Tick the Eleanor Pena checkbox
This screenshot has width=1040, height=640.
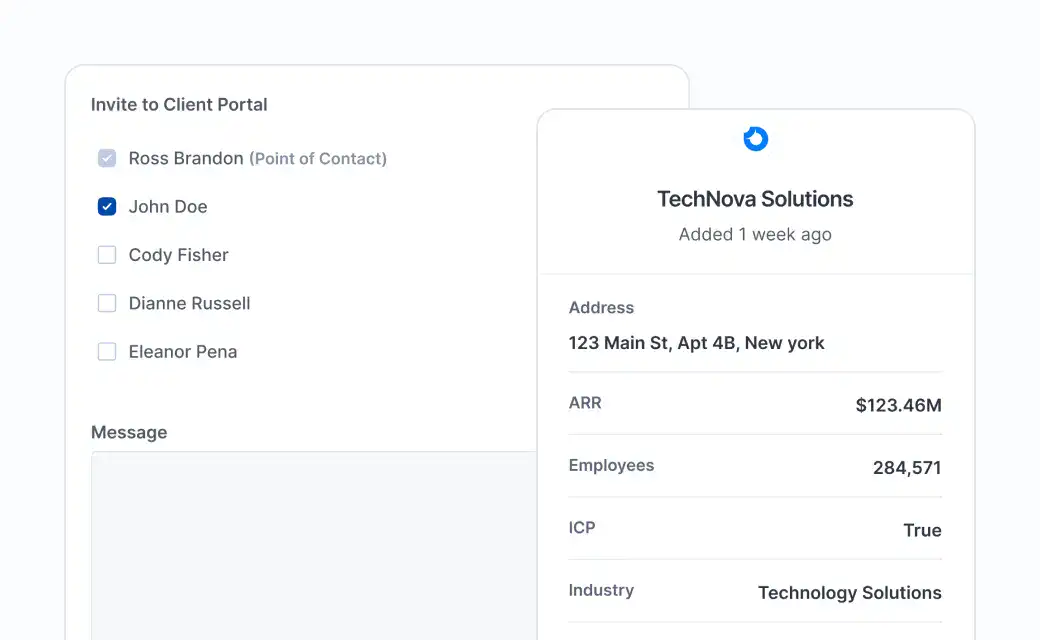point(107,352)
